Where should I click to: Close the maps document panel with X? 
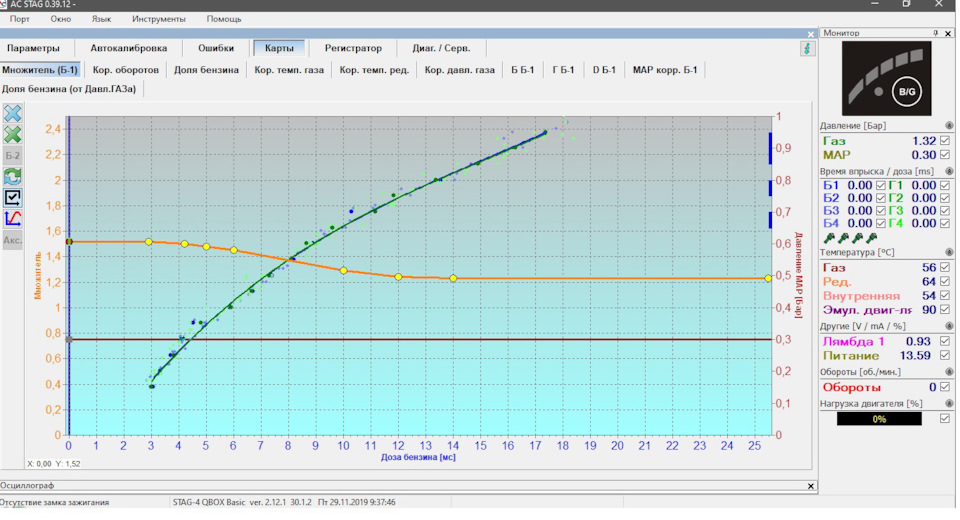pos(811,34)
